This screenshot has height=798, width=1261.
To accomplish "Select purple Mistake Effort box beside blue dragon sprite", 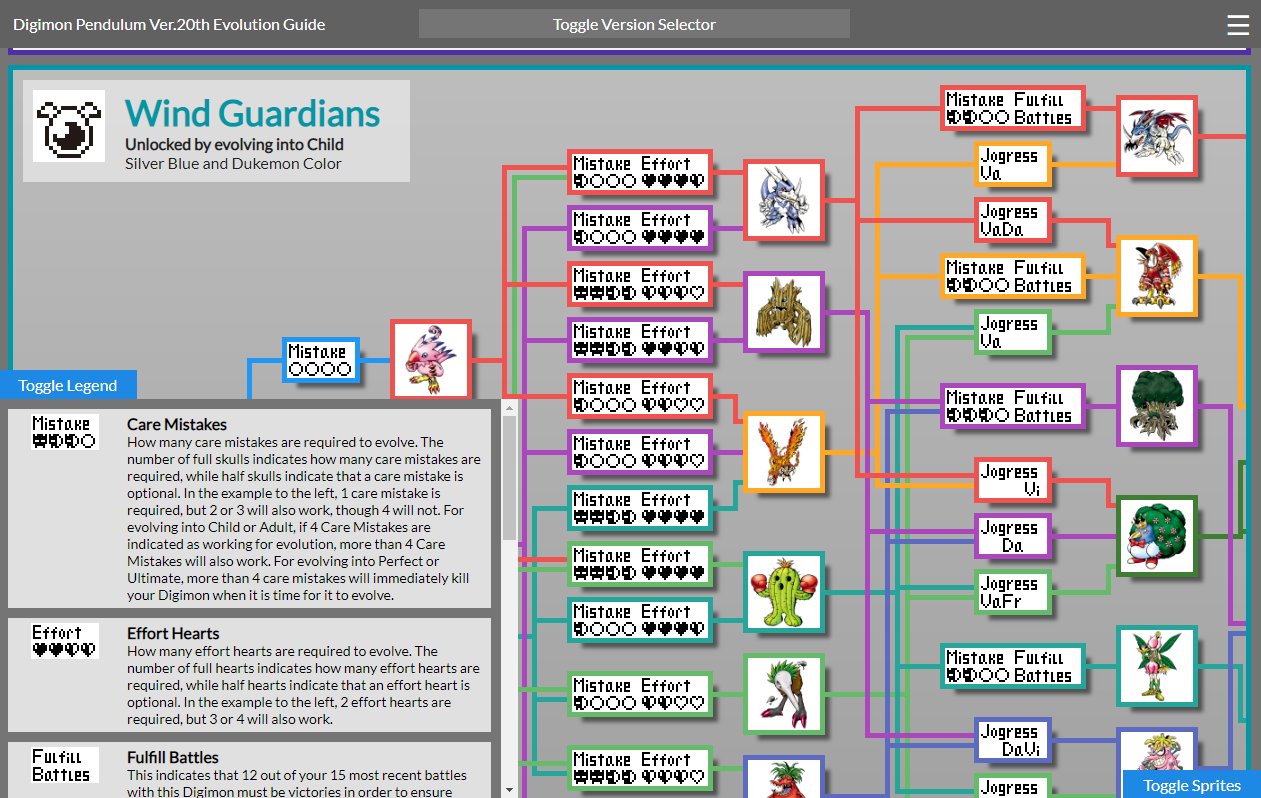I will (x=640, y=229).
